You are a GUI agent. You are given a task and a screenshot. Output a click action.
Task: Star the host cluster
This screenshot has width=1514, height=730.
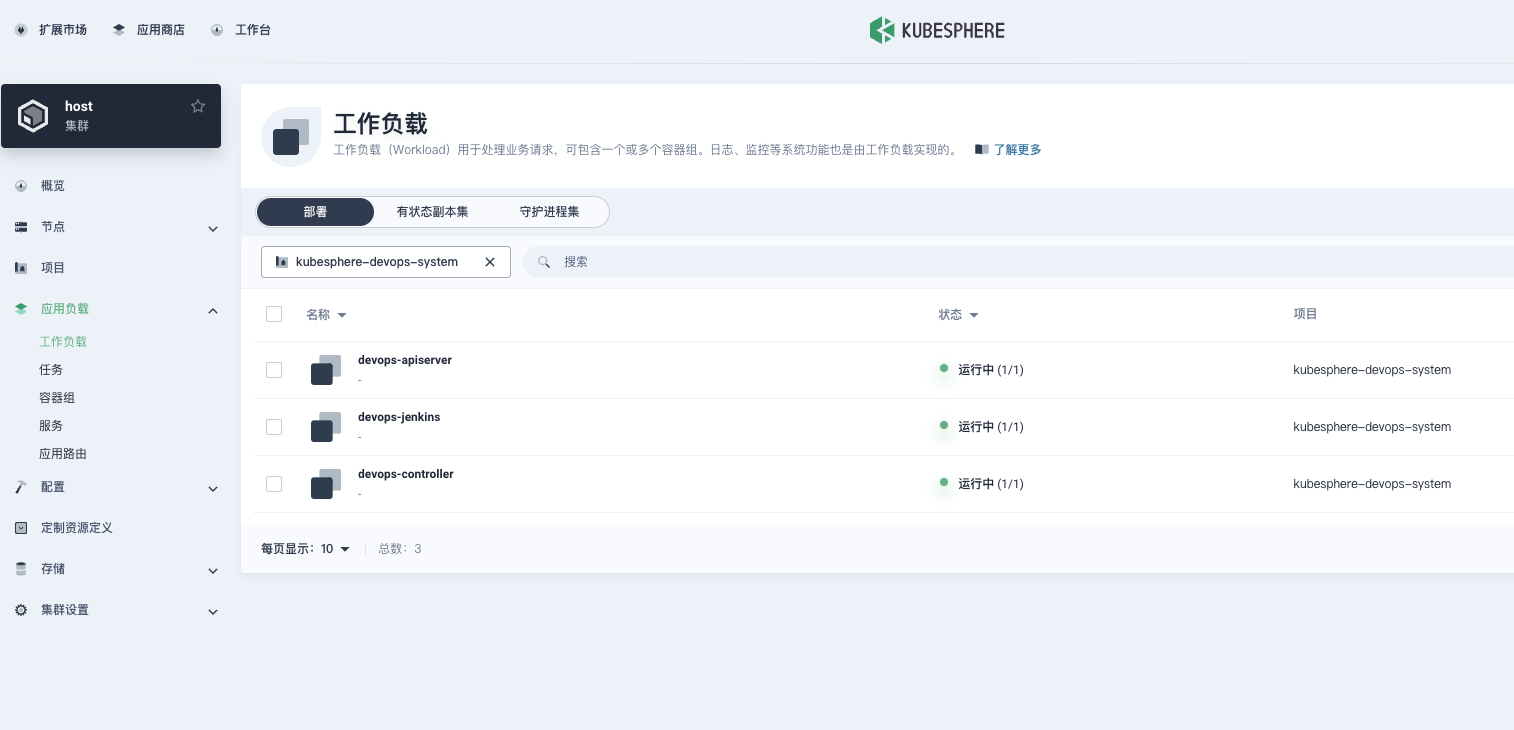(x=198, y=106)
